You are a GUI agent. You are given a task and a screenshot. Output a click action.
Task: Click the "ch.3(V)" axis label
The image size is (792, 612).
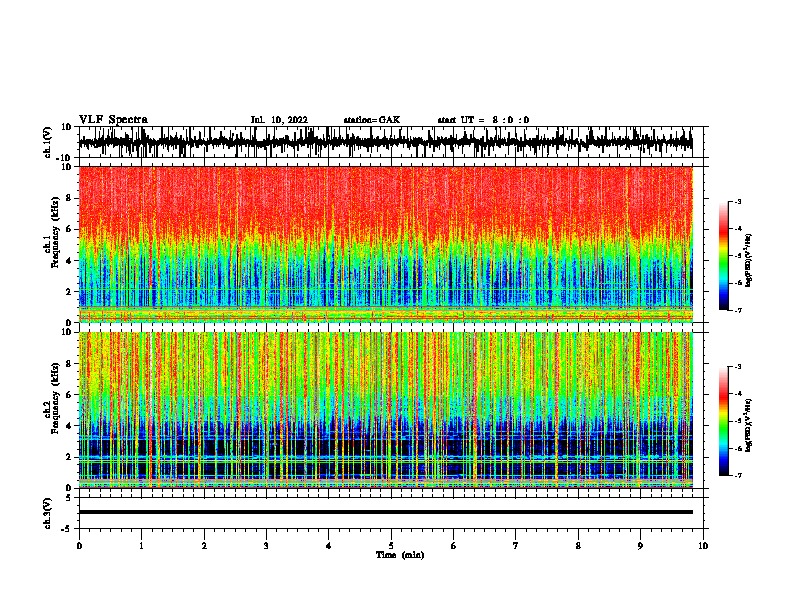(x=48, y=513)
